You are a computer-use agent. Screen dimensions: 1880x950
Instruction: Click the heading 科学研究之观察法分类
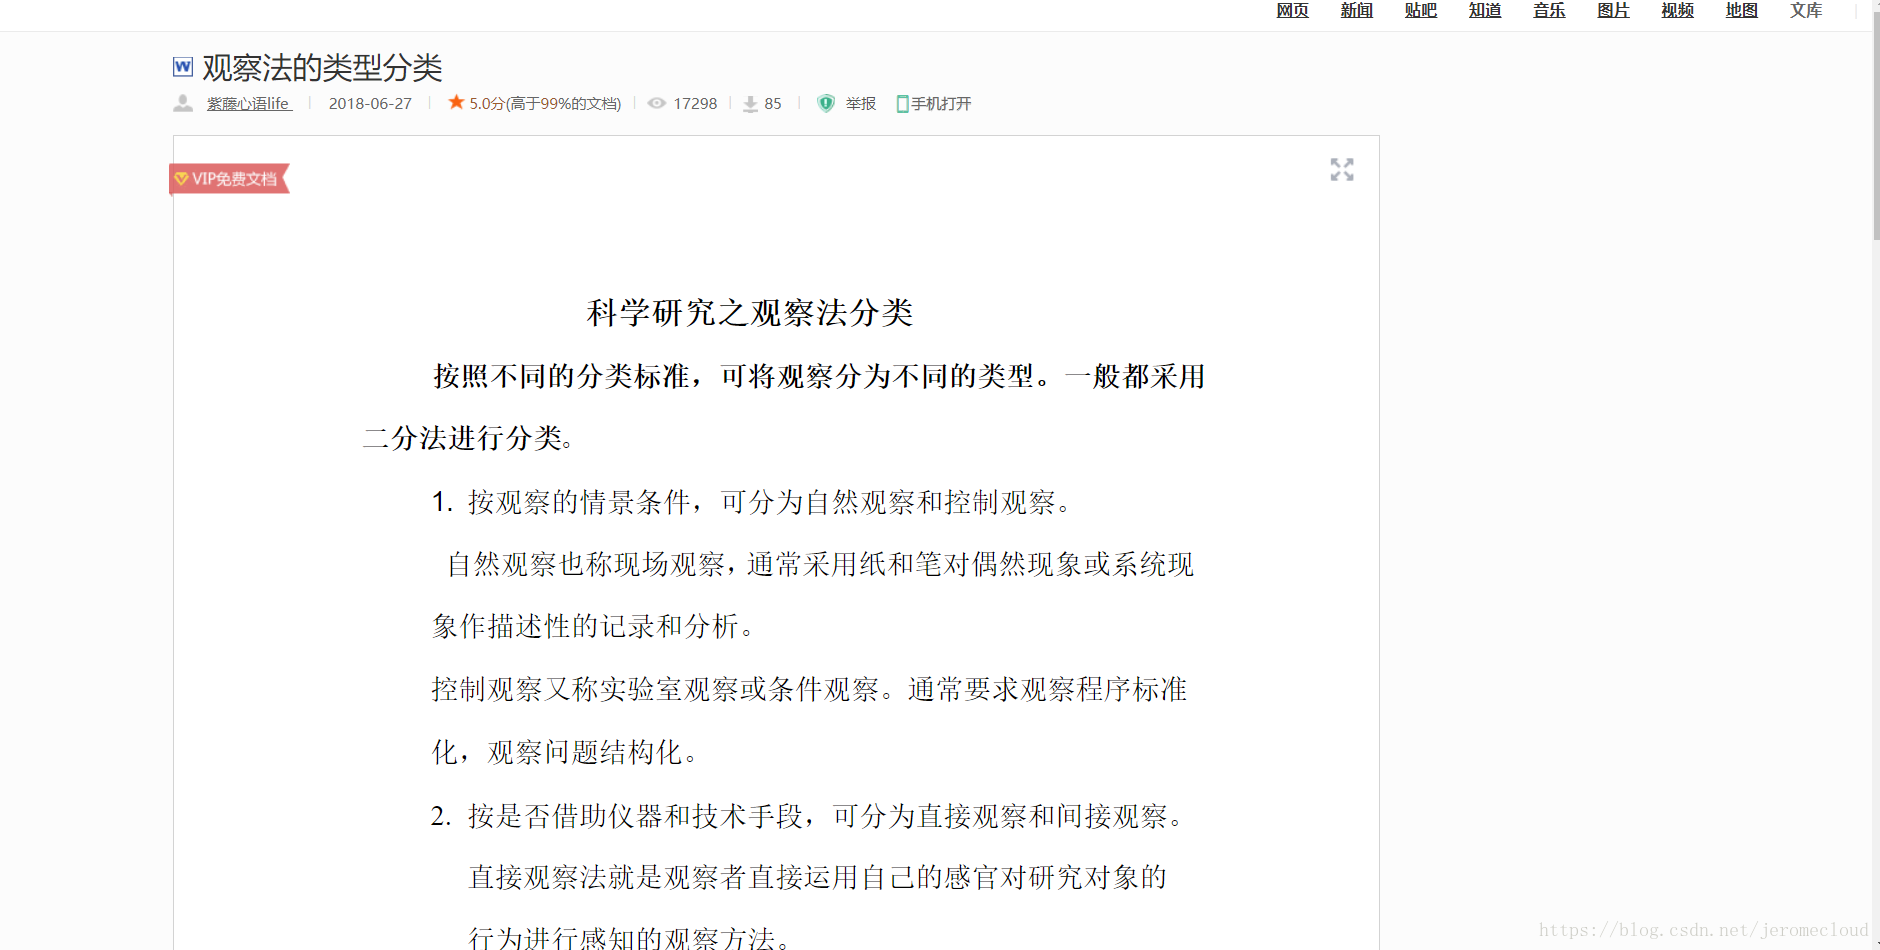pos(750,313)
